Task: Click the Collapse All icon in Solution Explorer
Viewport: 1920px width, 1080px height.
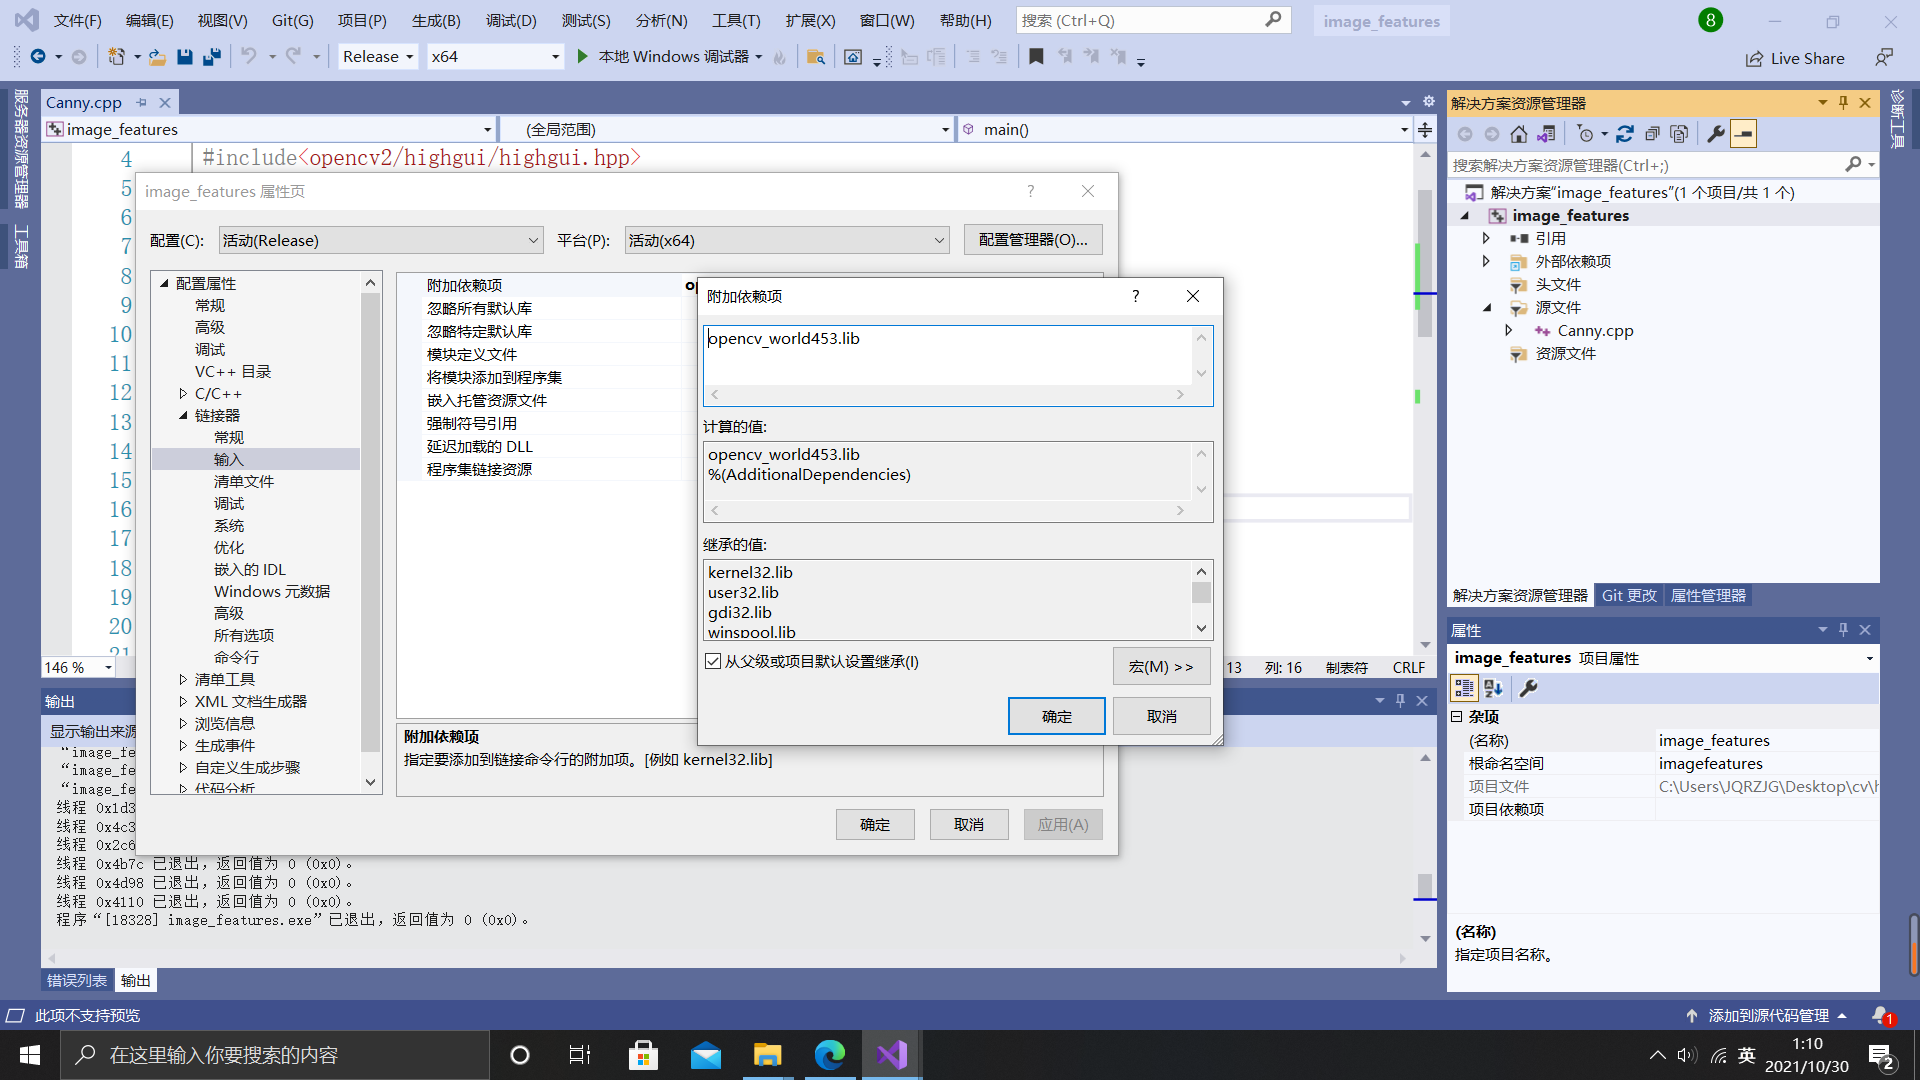Action: pos(1652,134)
